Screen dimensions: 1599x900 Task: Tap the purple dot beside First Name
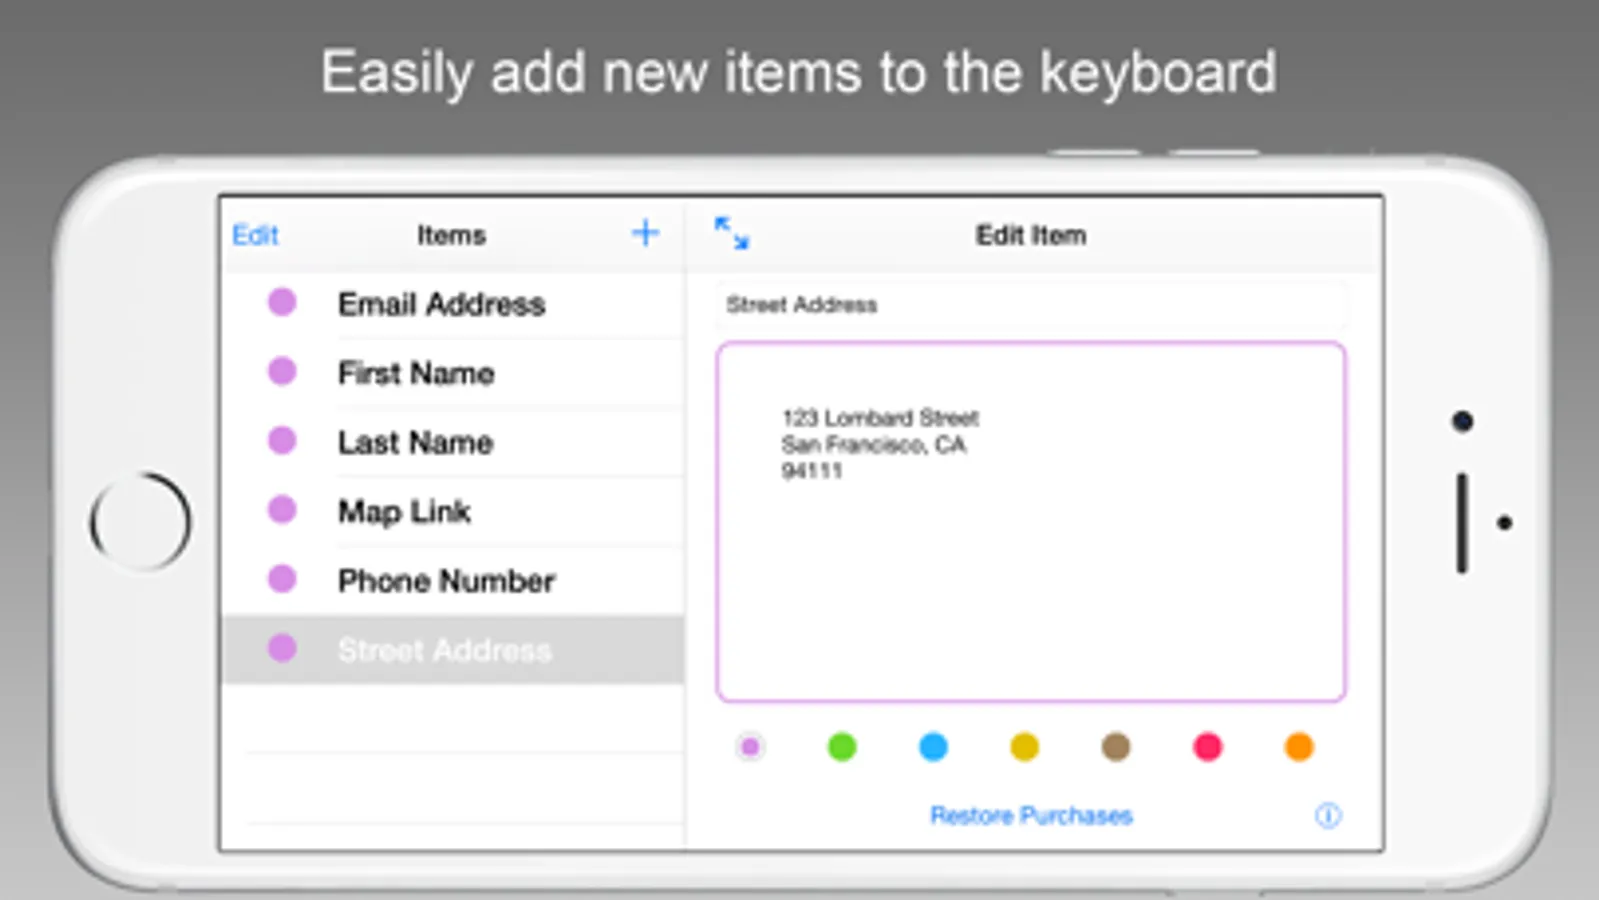[x=282, y=371]
